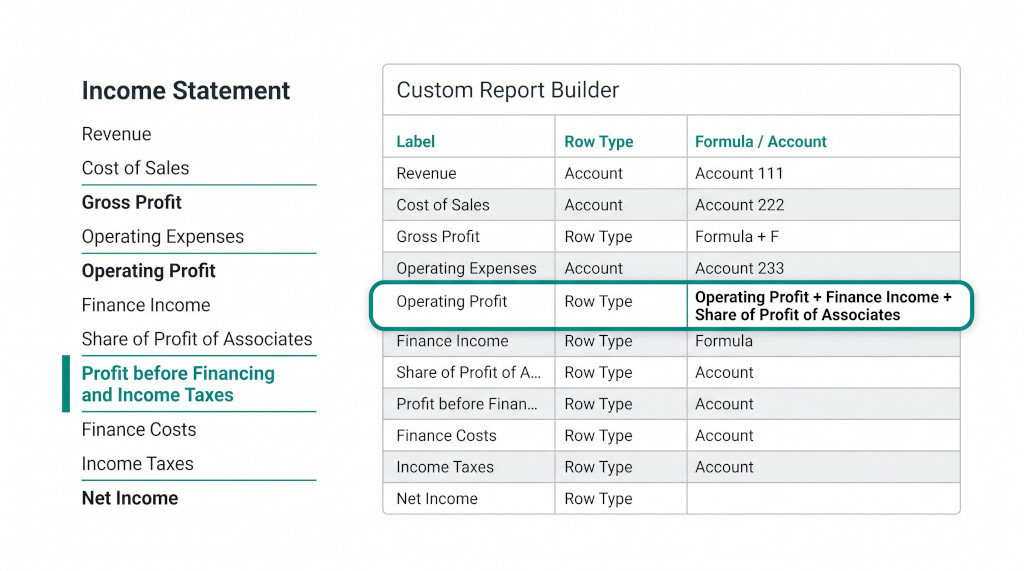Select Revenue in the Income Statement list
This screenshot has width=1024, height=571.
[116, 134]
